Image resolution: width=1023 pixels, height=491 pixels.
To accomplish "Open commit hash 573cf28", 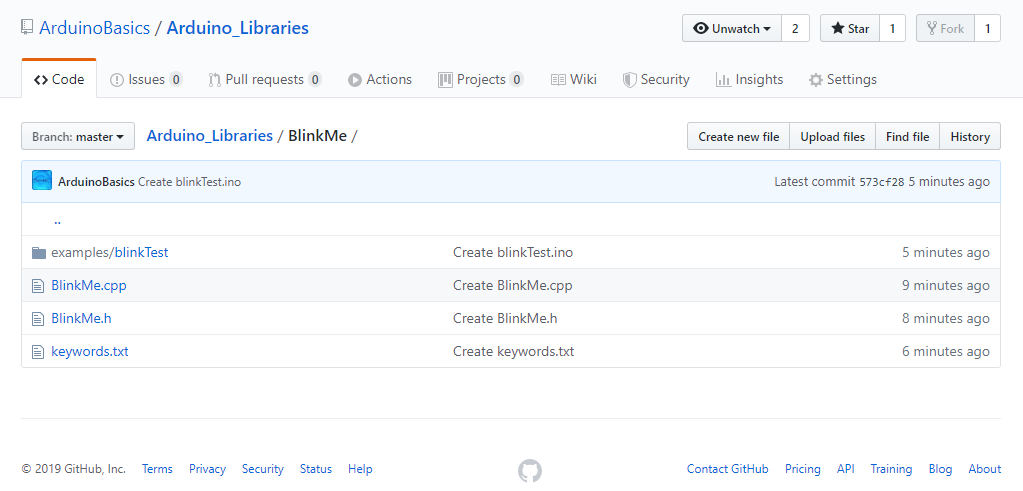I will pos(882,182).
